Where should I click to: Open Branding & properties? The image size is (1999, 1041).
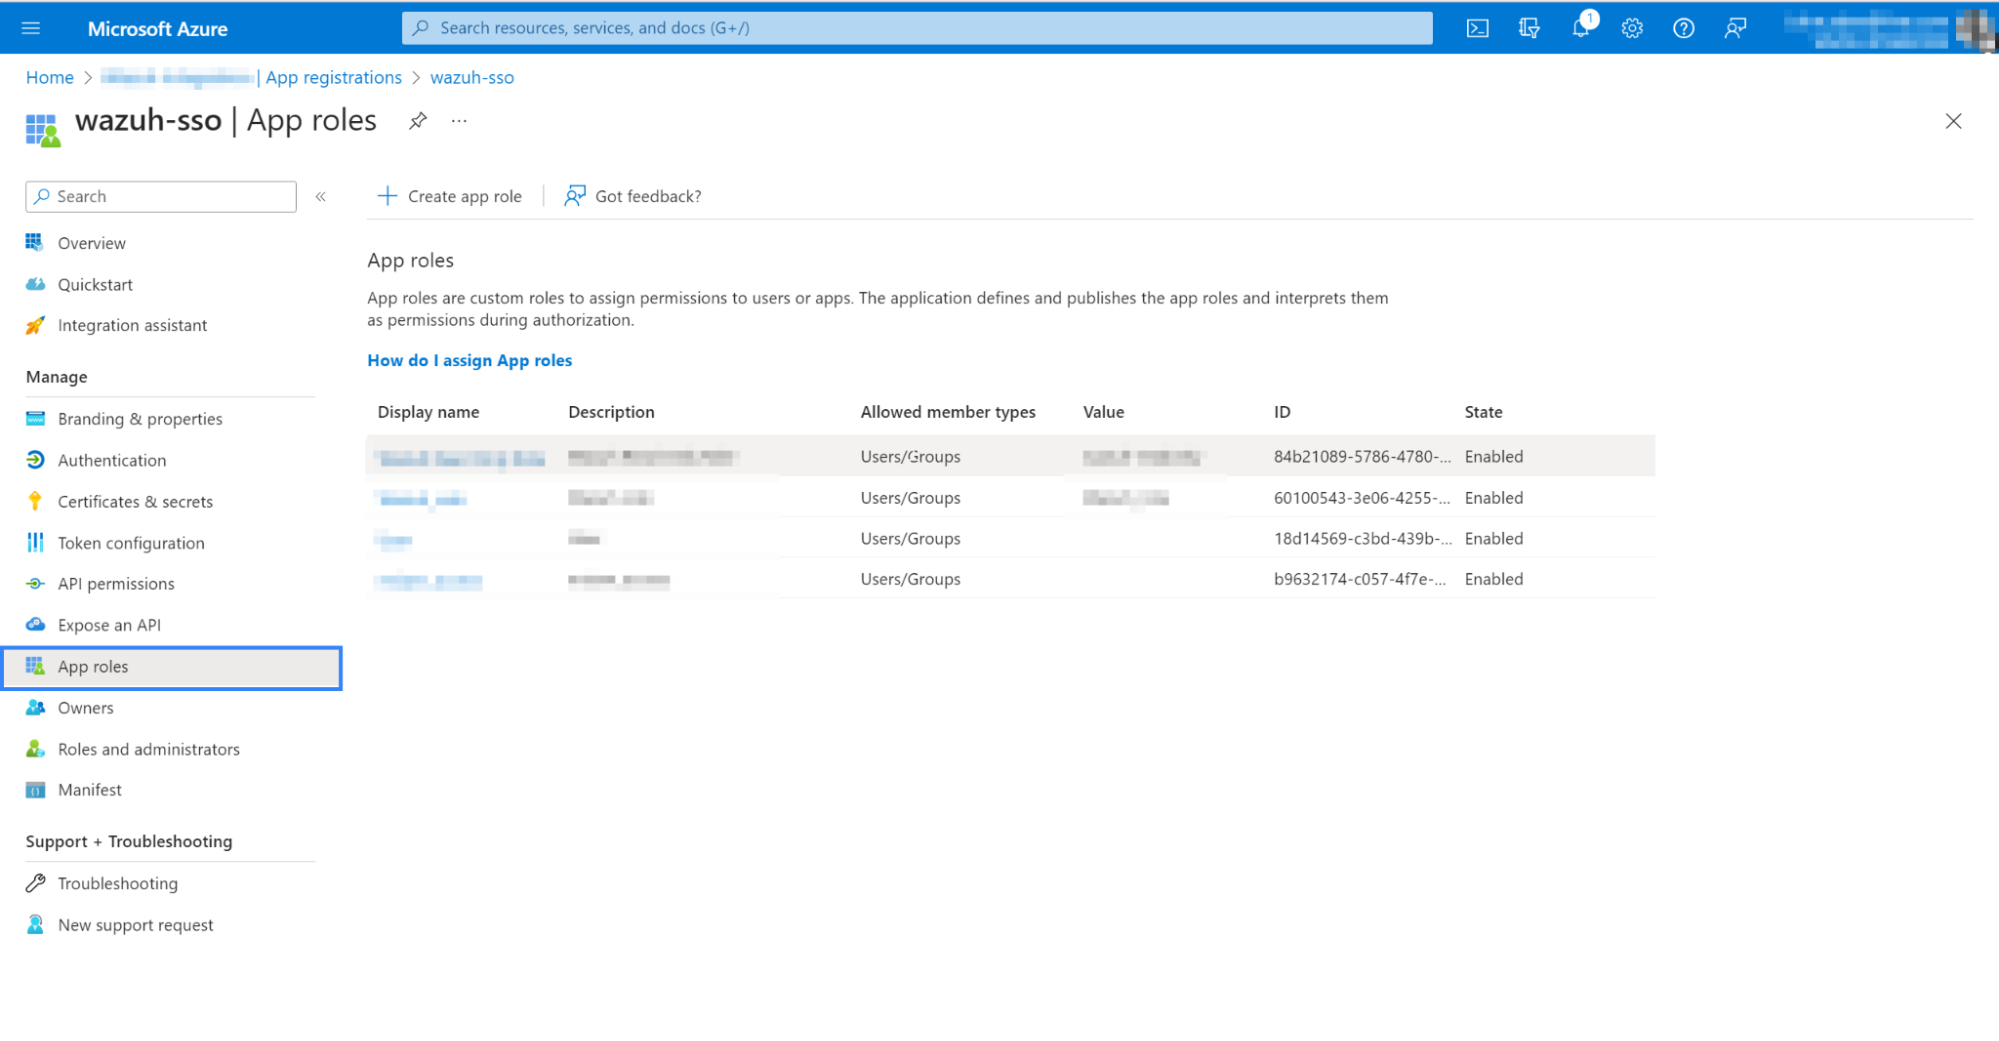[x=140, y=419]
